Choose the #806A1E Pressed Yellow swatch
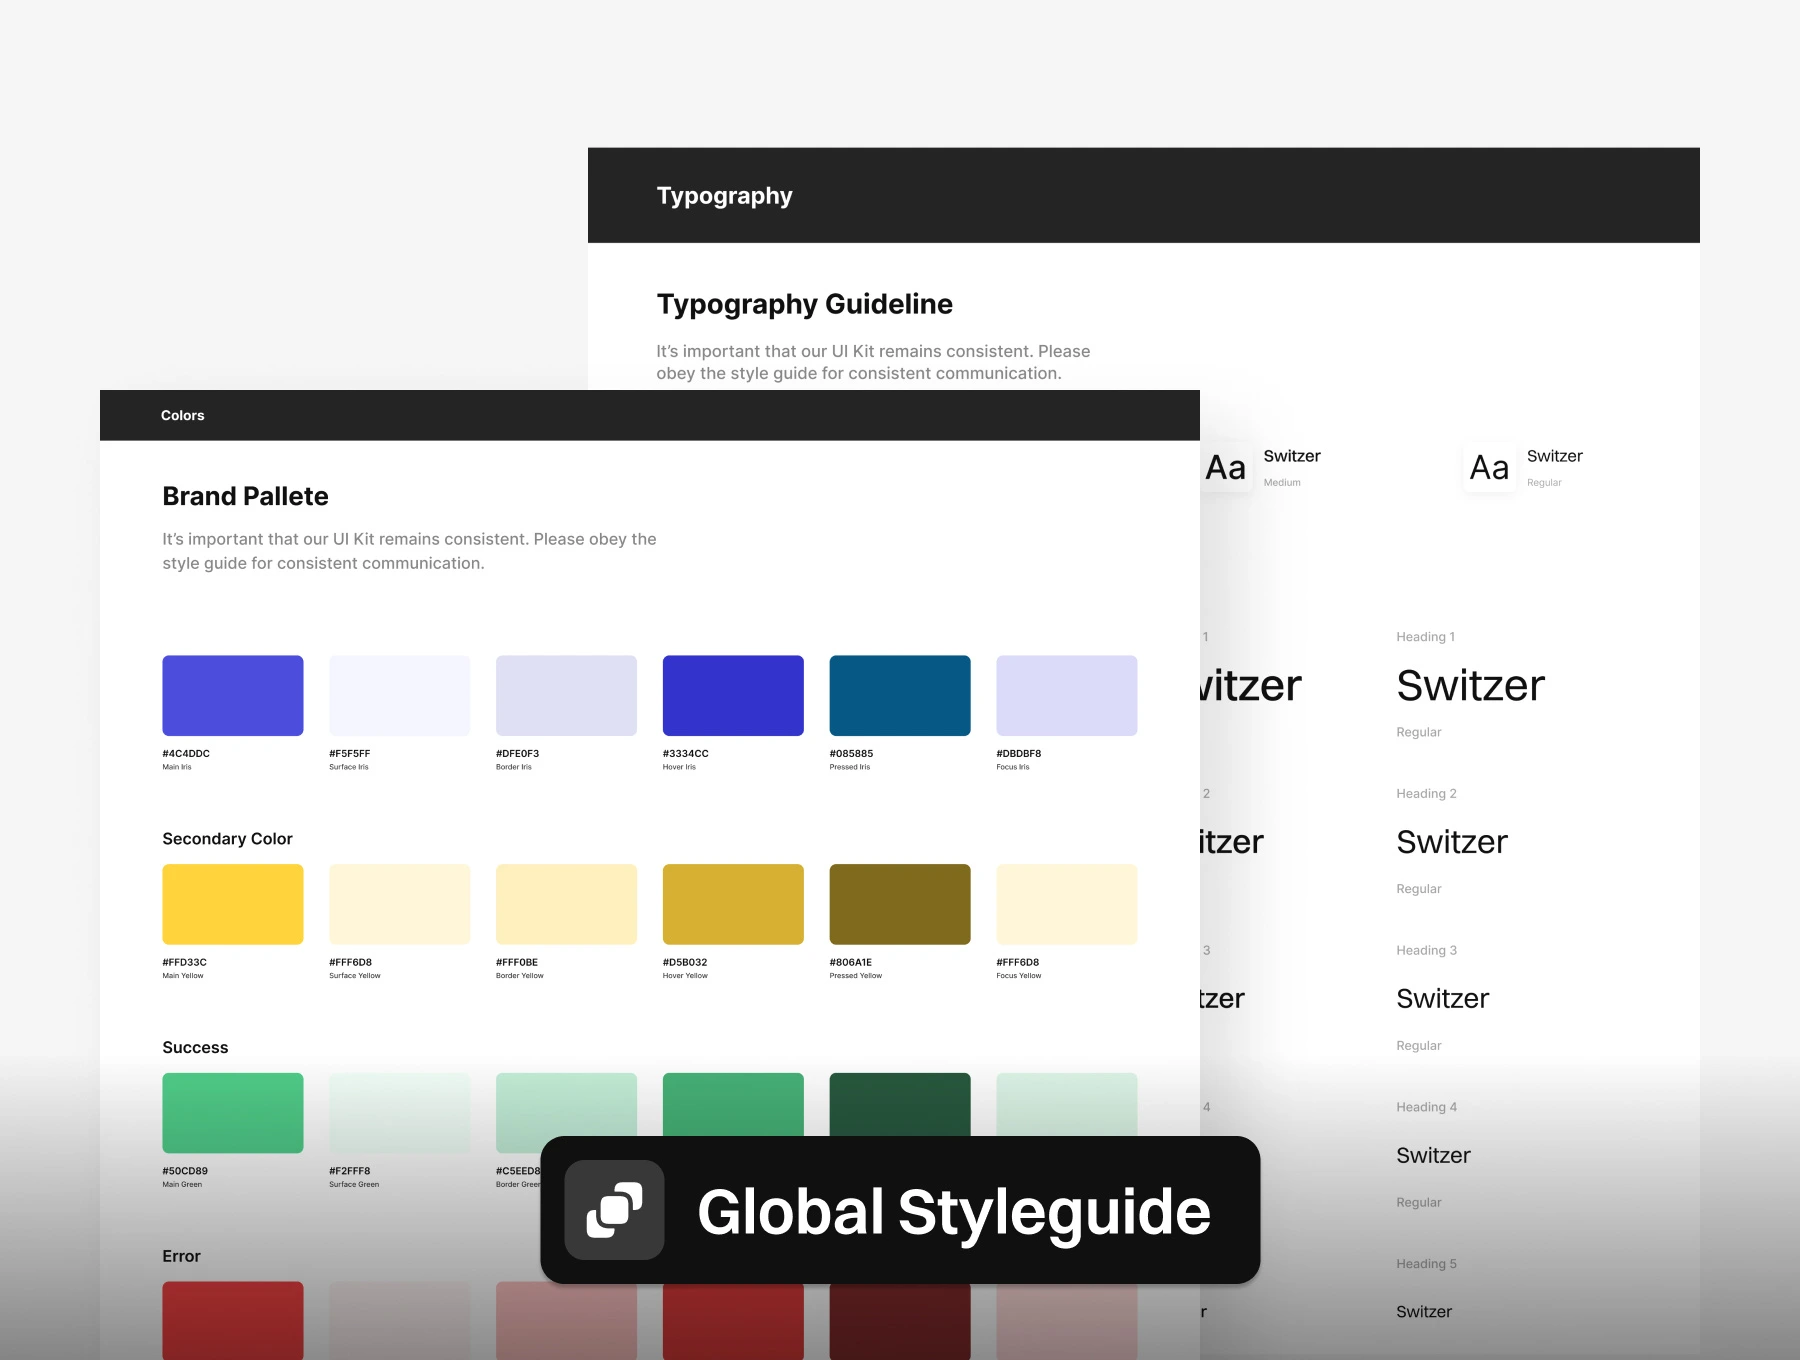 (900, 904)
